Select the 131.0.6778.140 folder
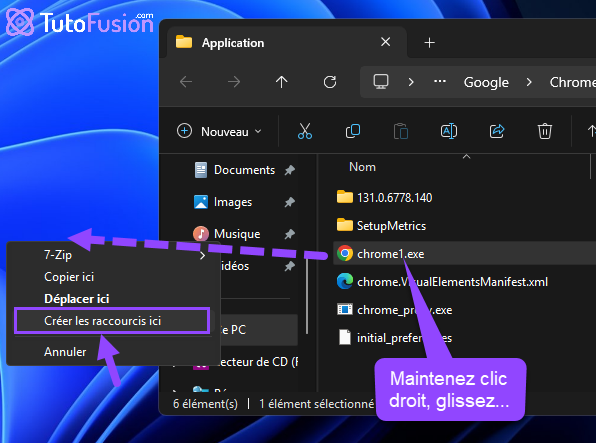The width and height of the screenshot is (596, 443). click(464, 197)
